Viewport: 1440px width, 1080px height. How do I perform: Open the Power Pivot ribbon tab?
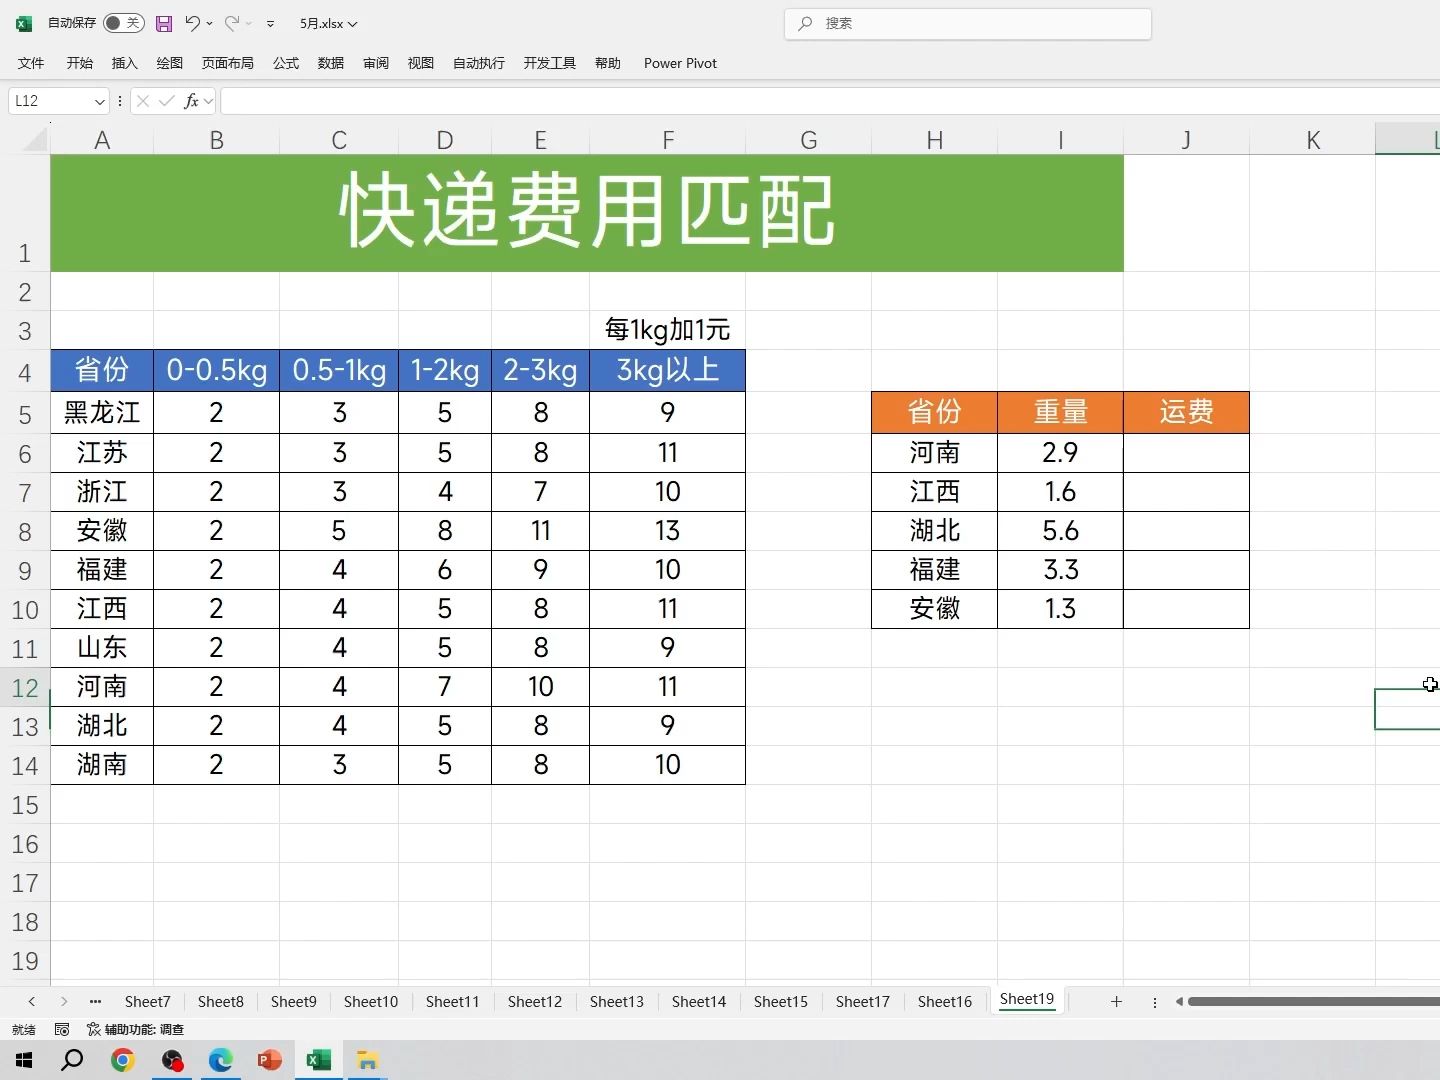click(680, 63)
